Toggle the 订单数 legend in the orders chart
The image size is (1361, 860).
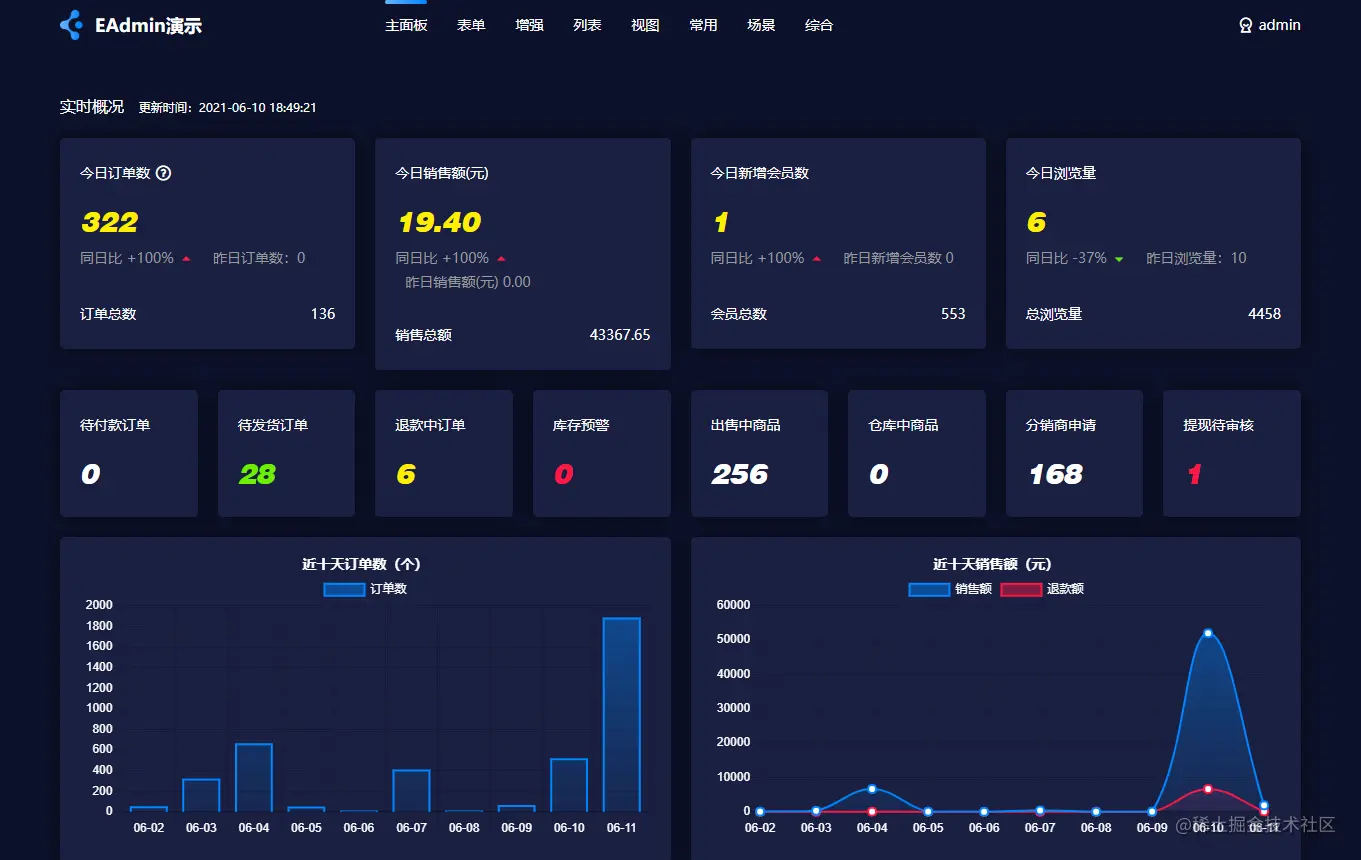365,589
